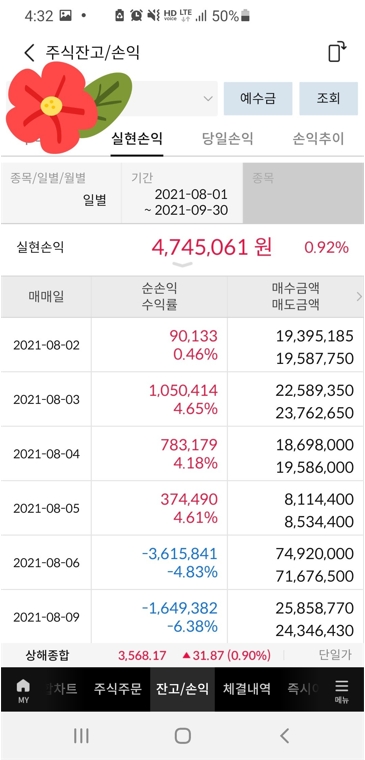The image size is (365, 760).
Task: Tap Android back navigation button
Action: pos(285,736)
